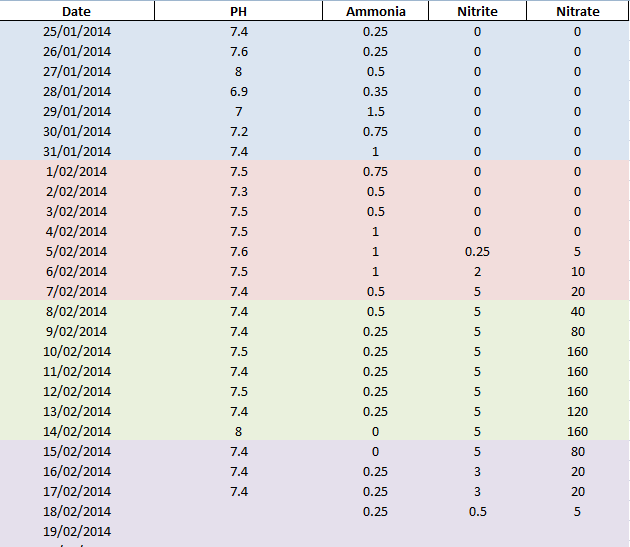630x547 pixels.
Task: Click the date cell 19/02/2014
Action: [x=77, y=531]
